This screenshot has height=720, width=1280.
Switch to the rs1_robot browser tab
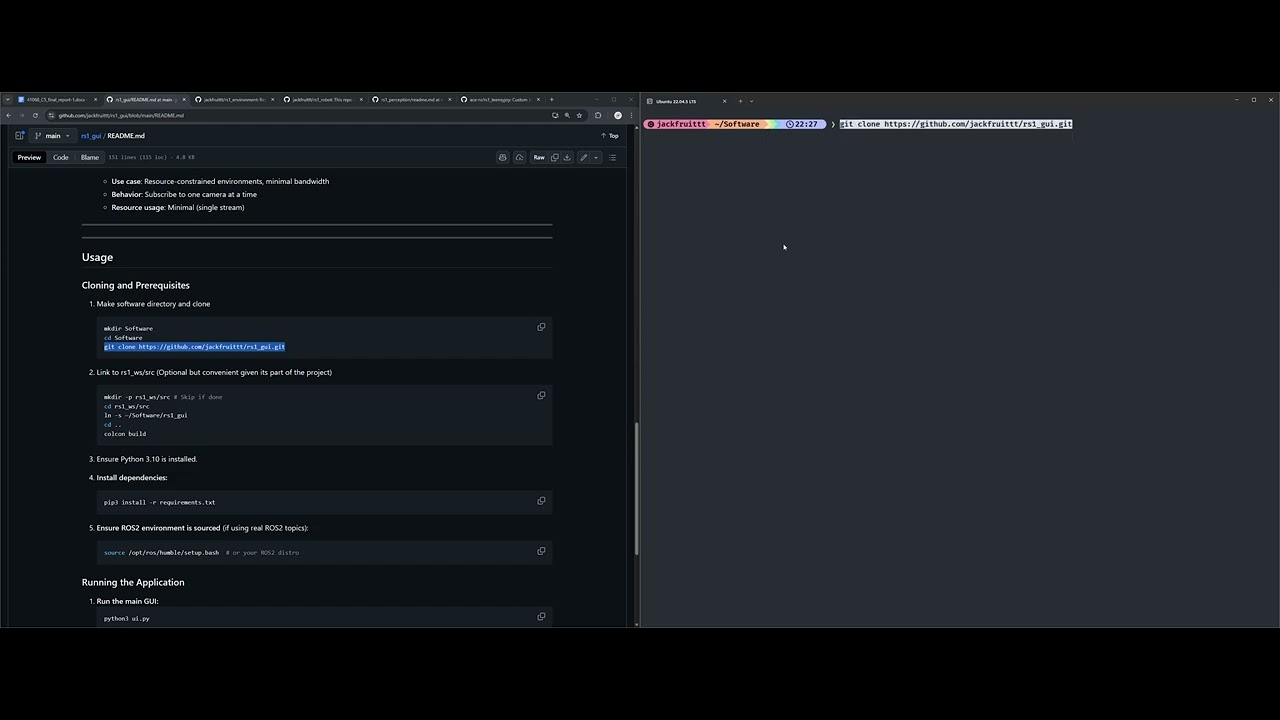click(x=322, y=99)
